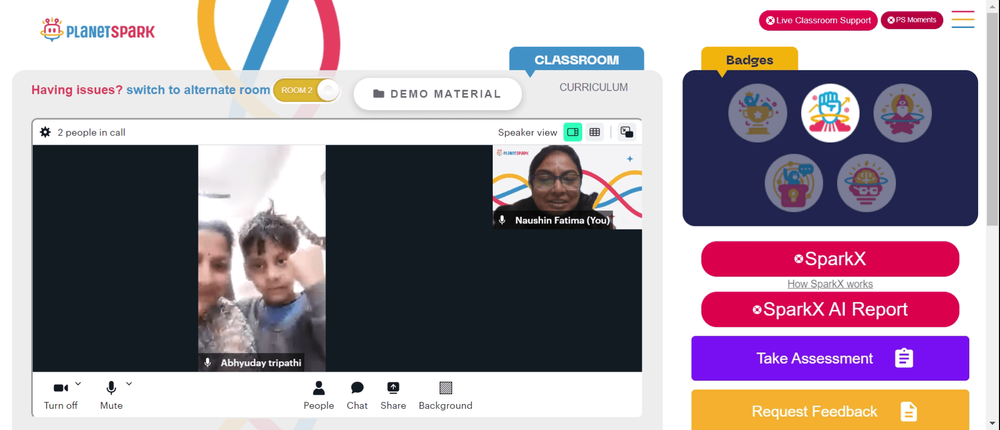Click the '2 people in call' text

pos(91,133)
